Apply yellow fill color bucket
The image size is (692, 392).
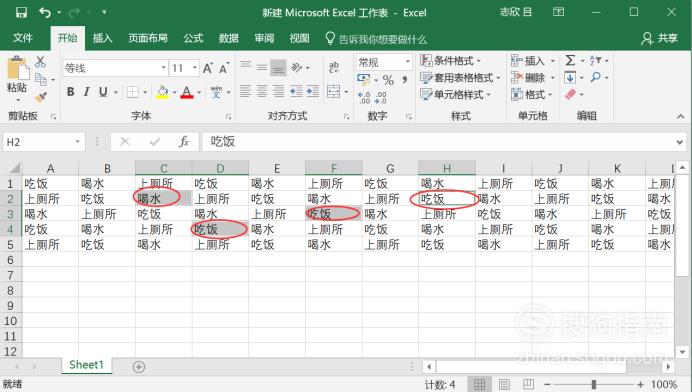[162, 92]
